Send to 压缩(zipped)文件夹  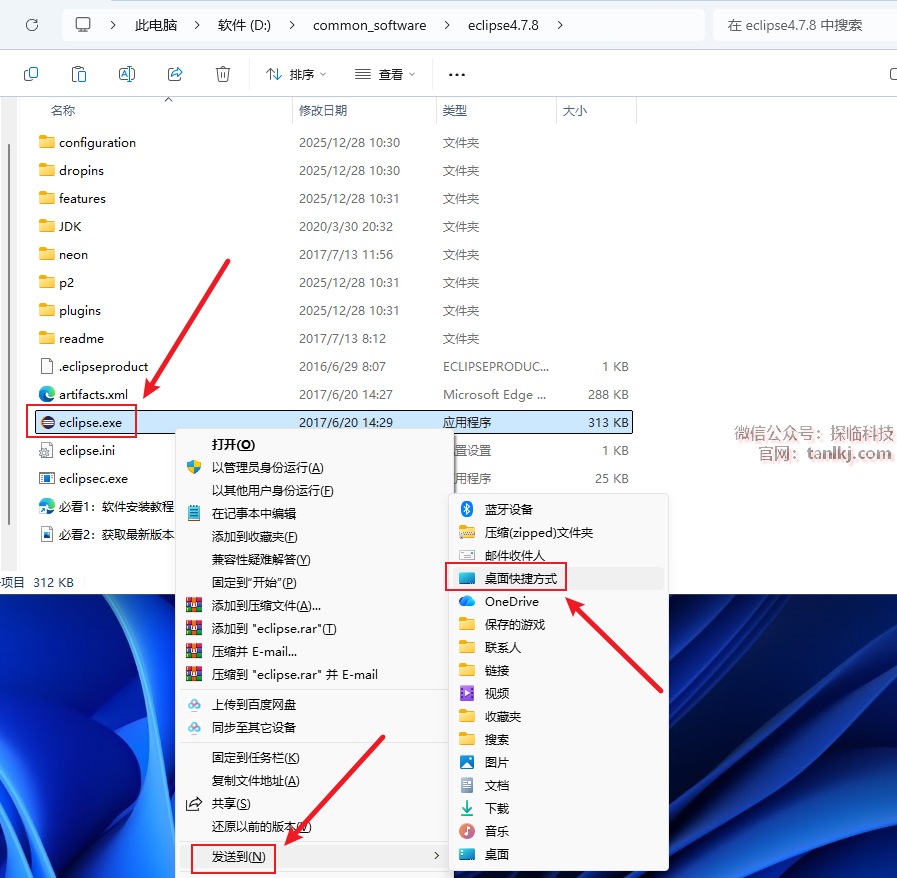point(539,533)
